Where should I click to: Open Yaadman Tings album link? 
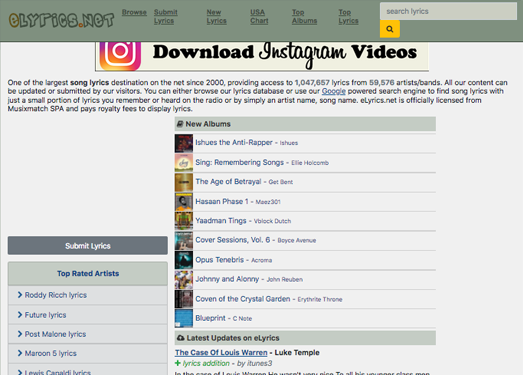click(221, 221)
